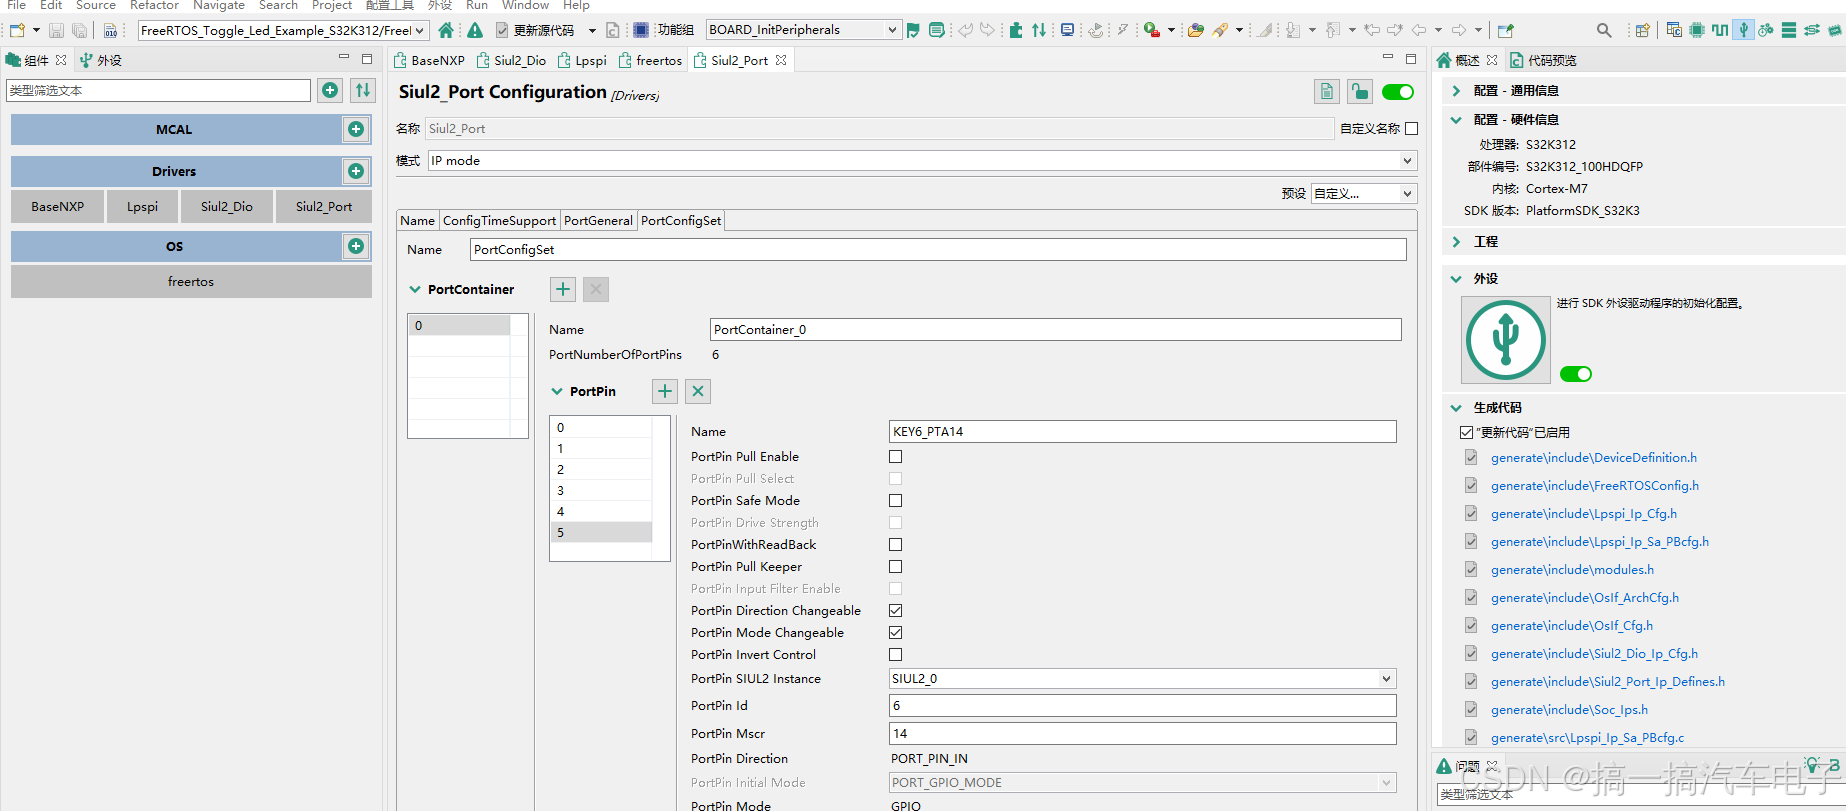Uncheck PortPin Direction Changeable
The image size is (1846, 811).
(896, 610)
